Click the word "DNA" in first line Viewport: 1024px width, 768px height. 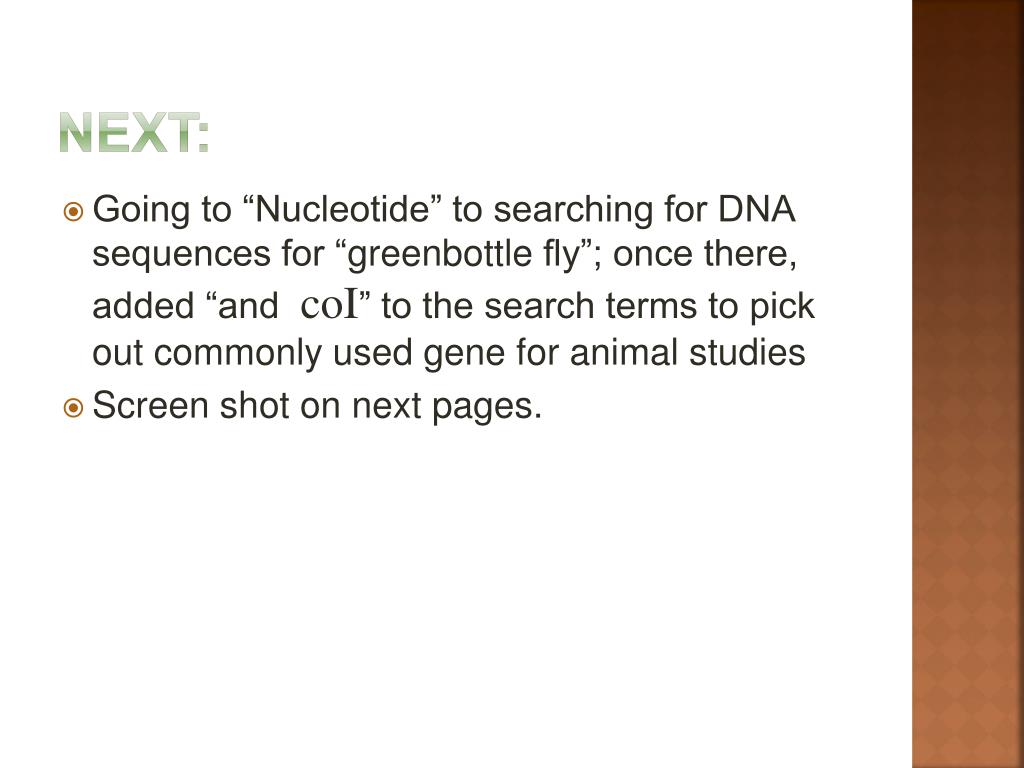pos(756,209)
